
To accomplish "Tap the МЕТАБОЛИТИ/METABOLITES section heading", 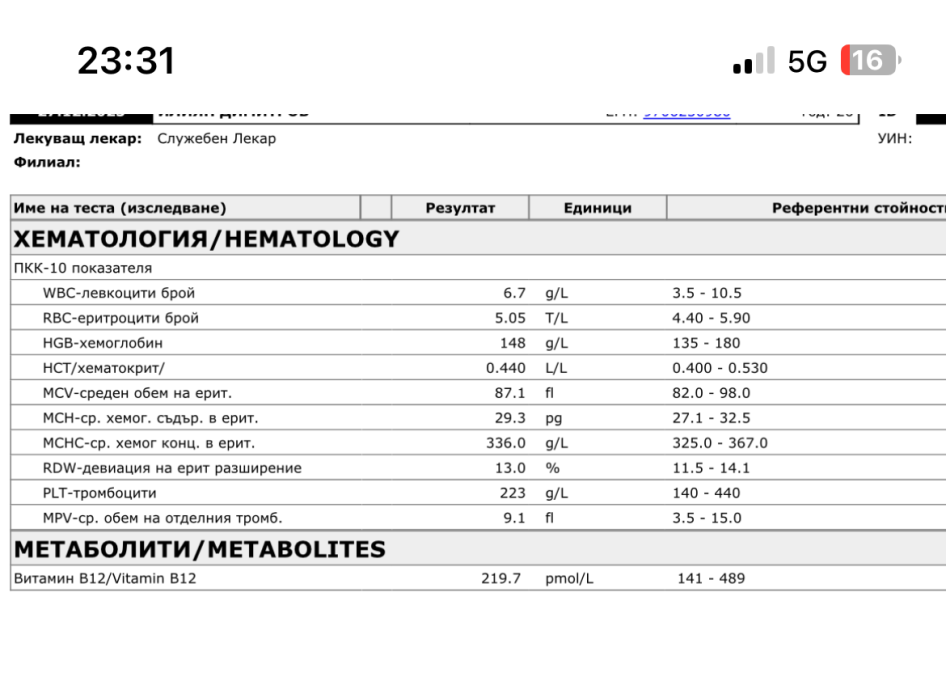I will (x=199, y=550).
